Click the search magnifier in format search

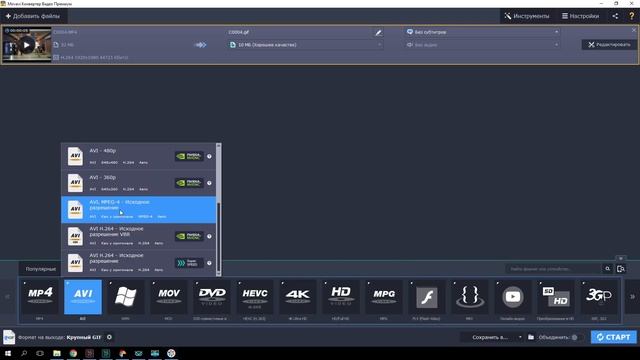[607, 269]
